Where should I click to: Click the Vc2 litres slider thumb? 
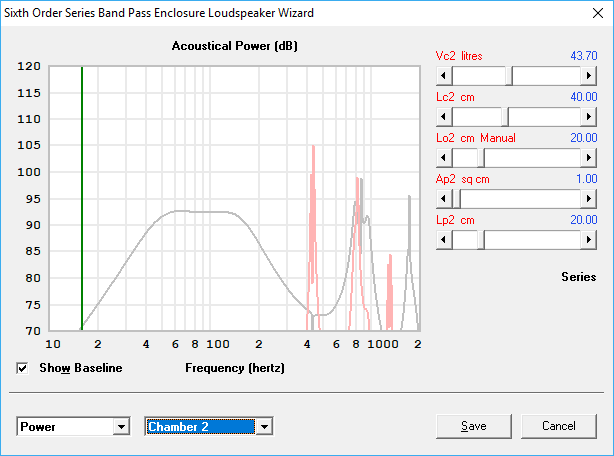(x=509, y=76)
